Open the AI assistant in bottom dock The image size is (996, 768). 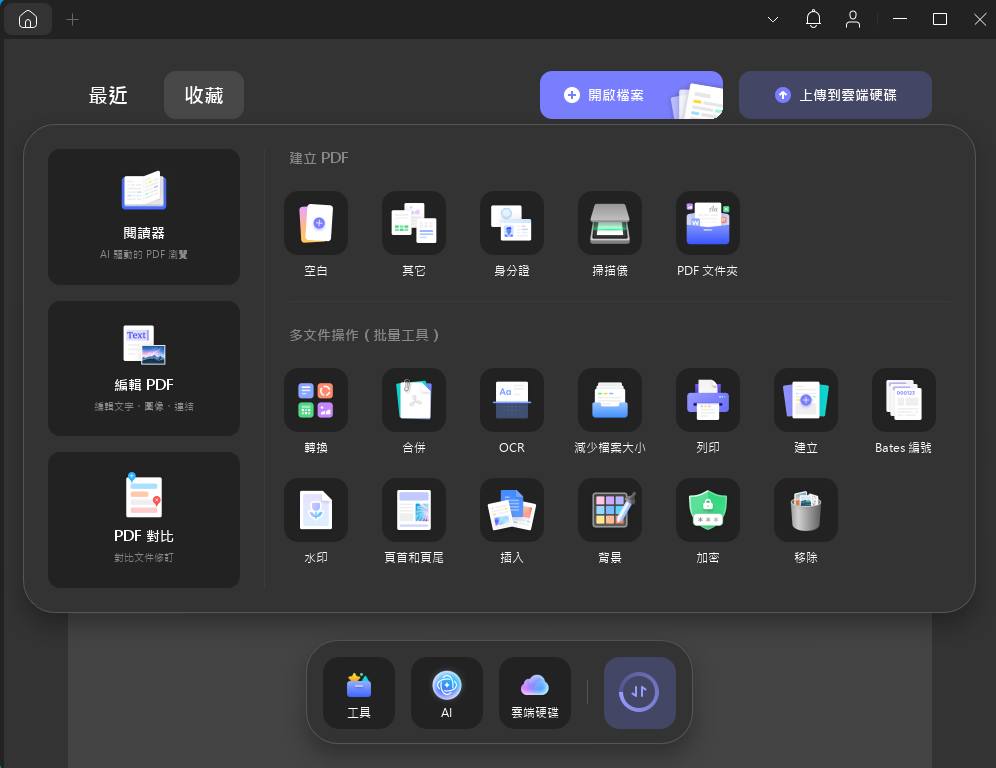coord(447,693)
